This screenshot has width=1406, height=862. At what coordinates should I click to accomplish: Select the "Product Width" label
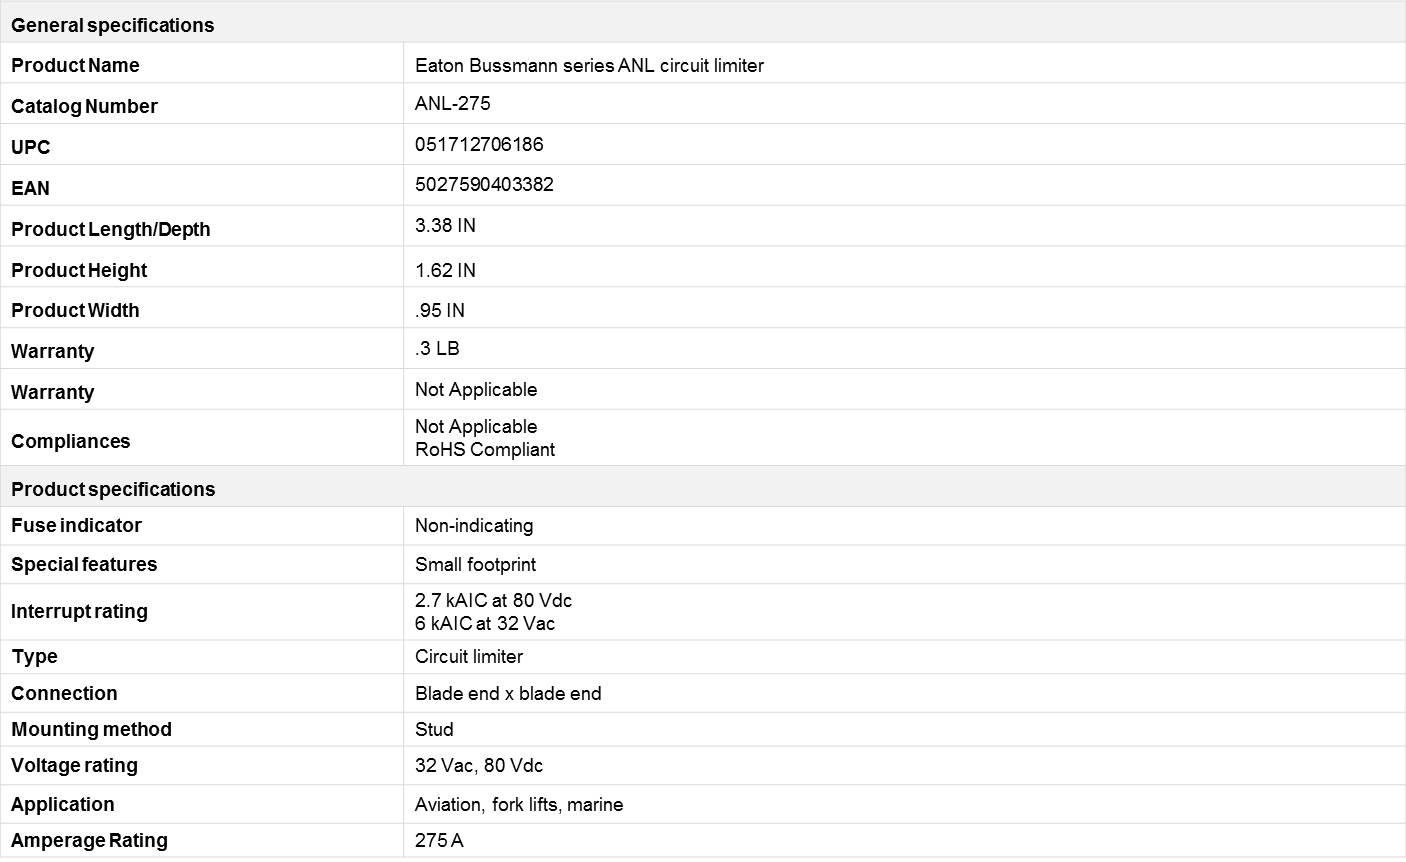(75, 310)
